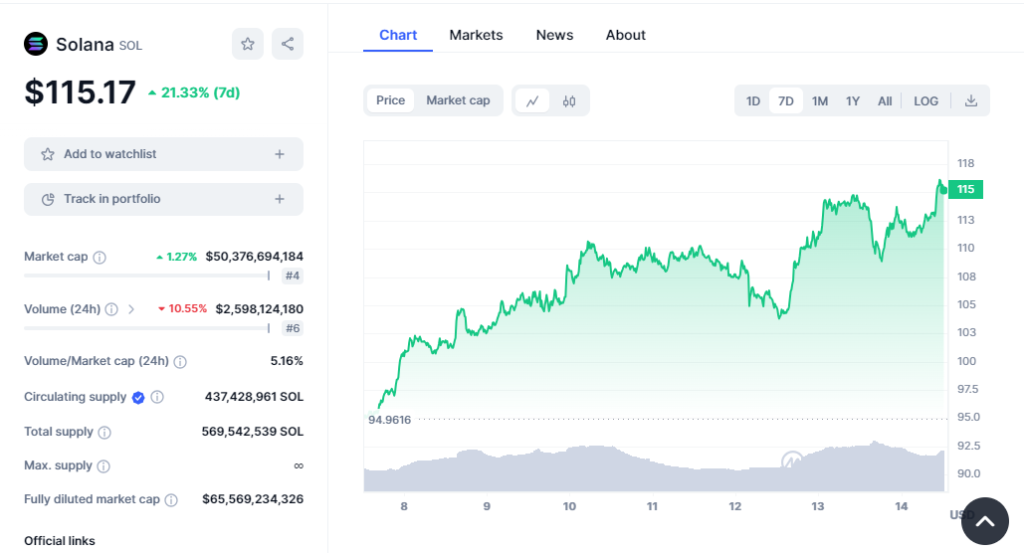This screenshot has height=553, width=1024.
Task: Open the News tab
Action: 554,35
